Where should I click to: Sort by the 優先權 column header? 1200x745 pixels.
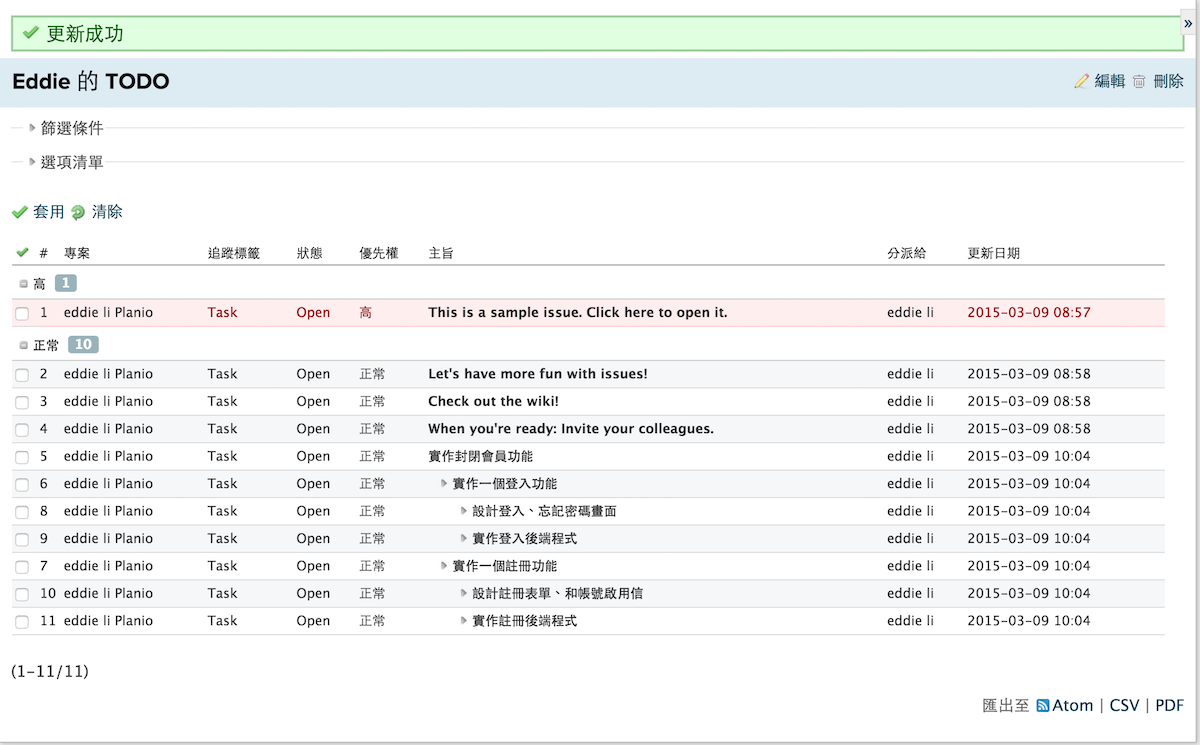(x=379, y=253)
